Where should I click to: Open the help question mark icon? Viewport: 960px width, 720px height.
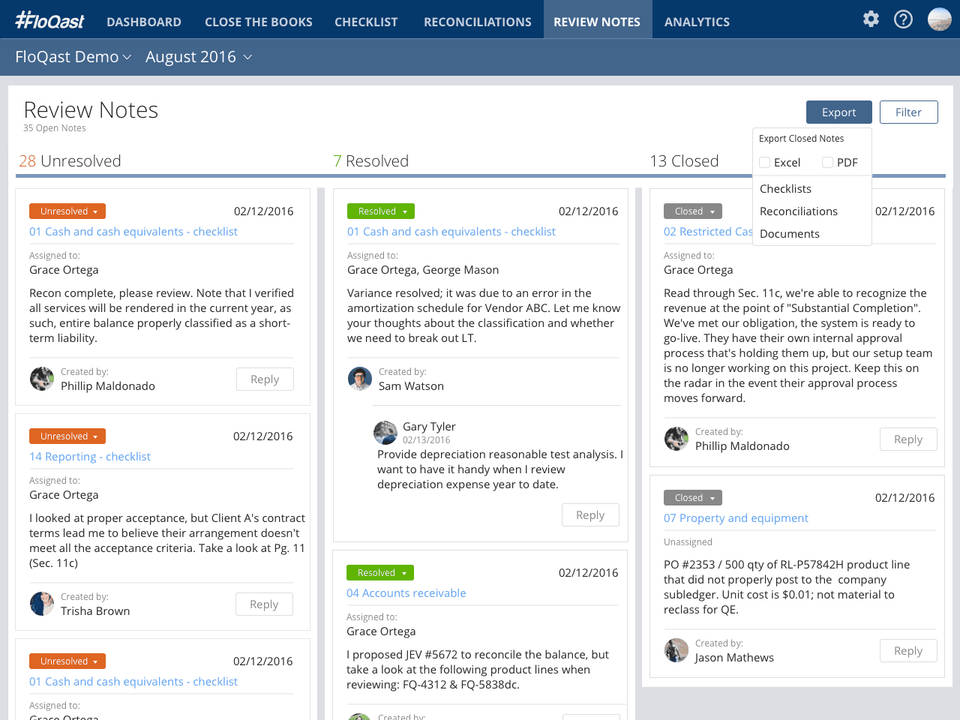point(903,20)
